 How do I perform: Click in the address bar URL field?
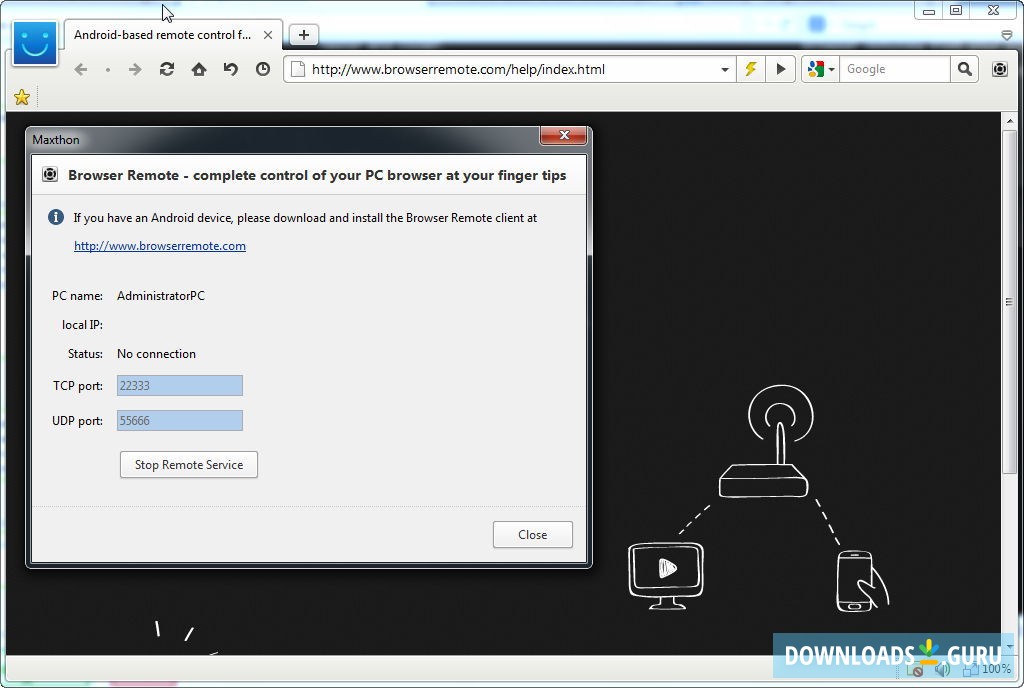point(511,69)
